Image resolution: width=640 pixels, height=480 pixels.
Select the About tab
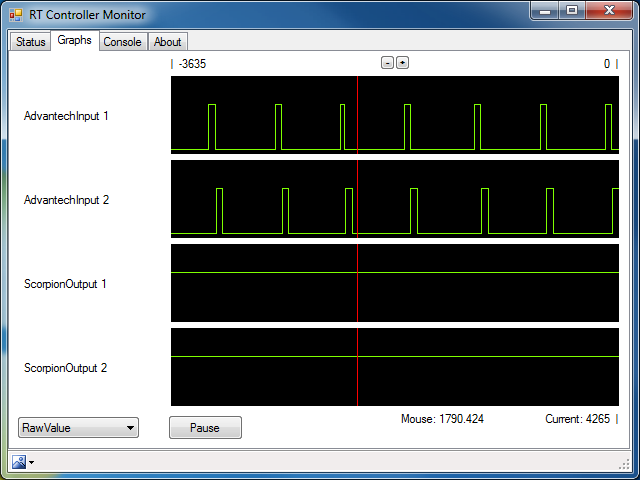click(167, 42)
